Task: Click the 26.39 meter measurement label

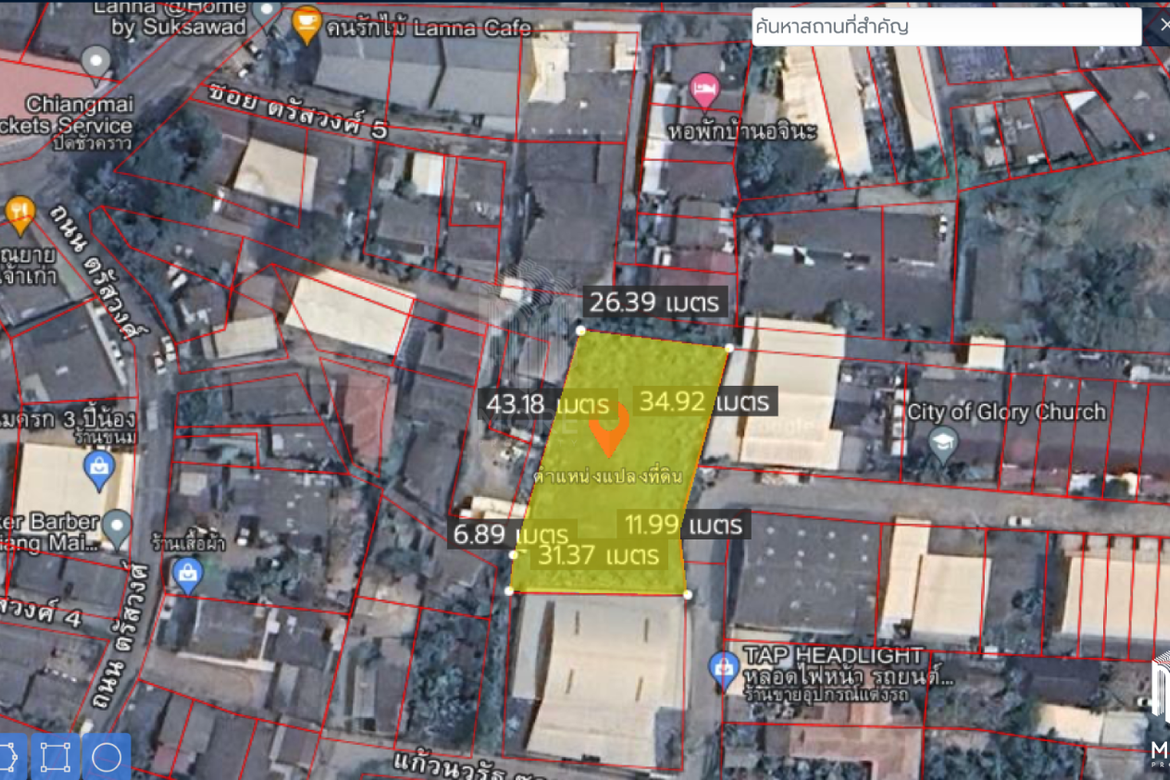Action: (655, 302)
